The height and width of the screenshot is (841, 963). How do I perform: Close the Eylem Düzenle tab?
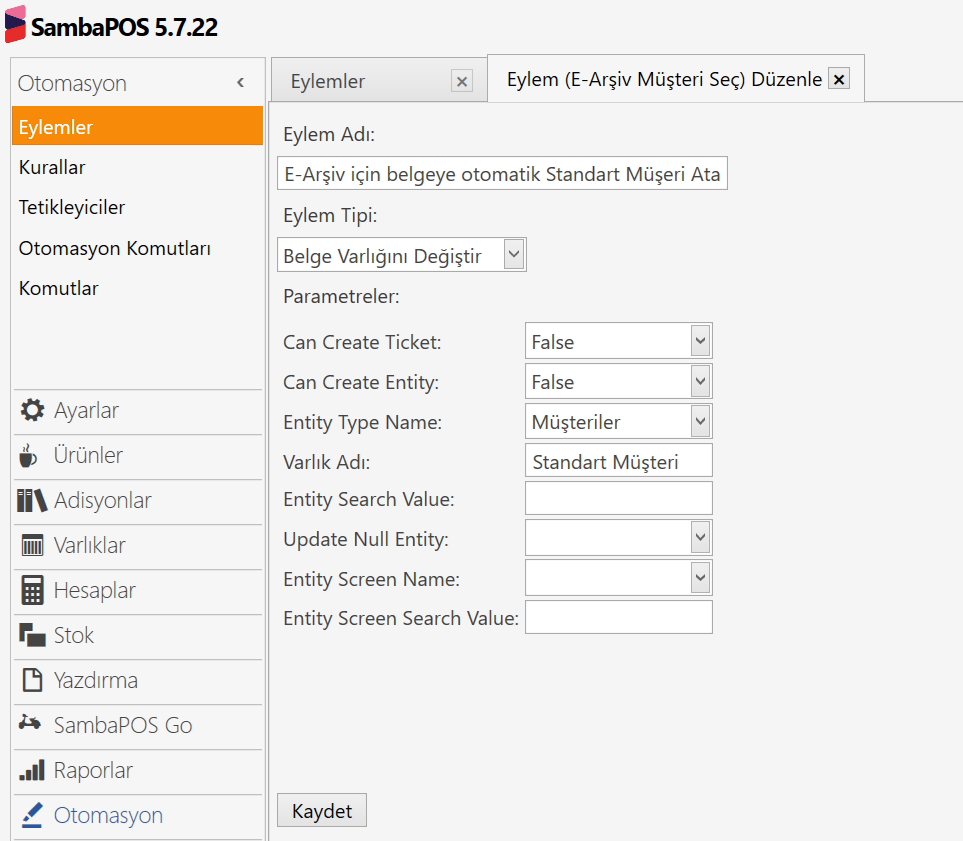(839, 79)
